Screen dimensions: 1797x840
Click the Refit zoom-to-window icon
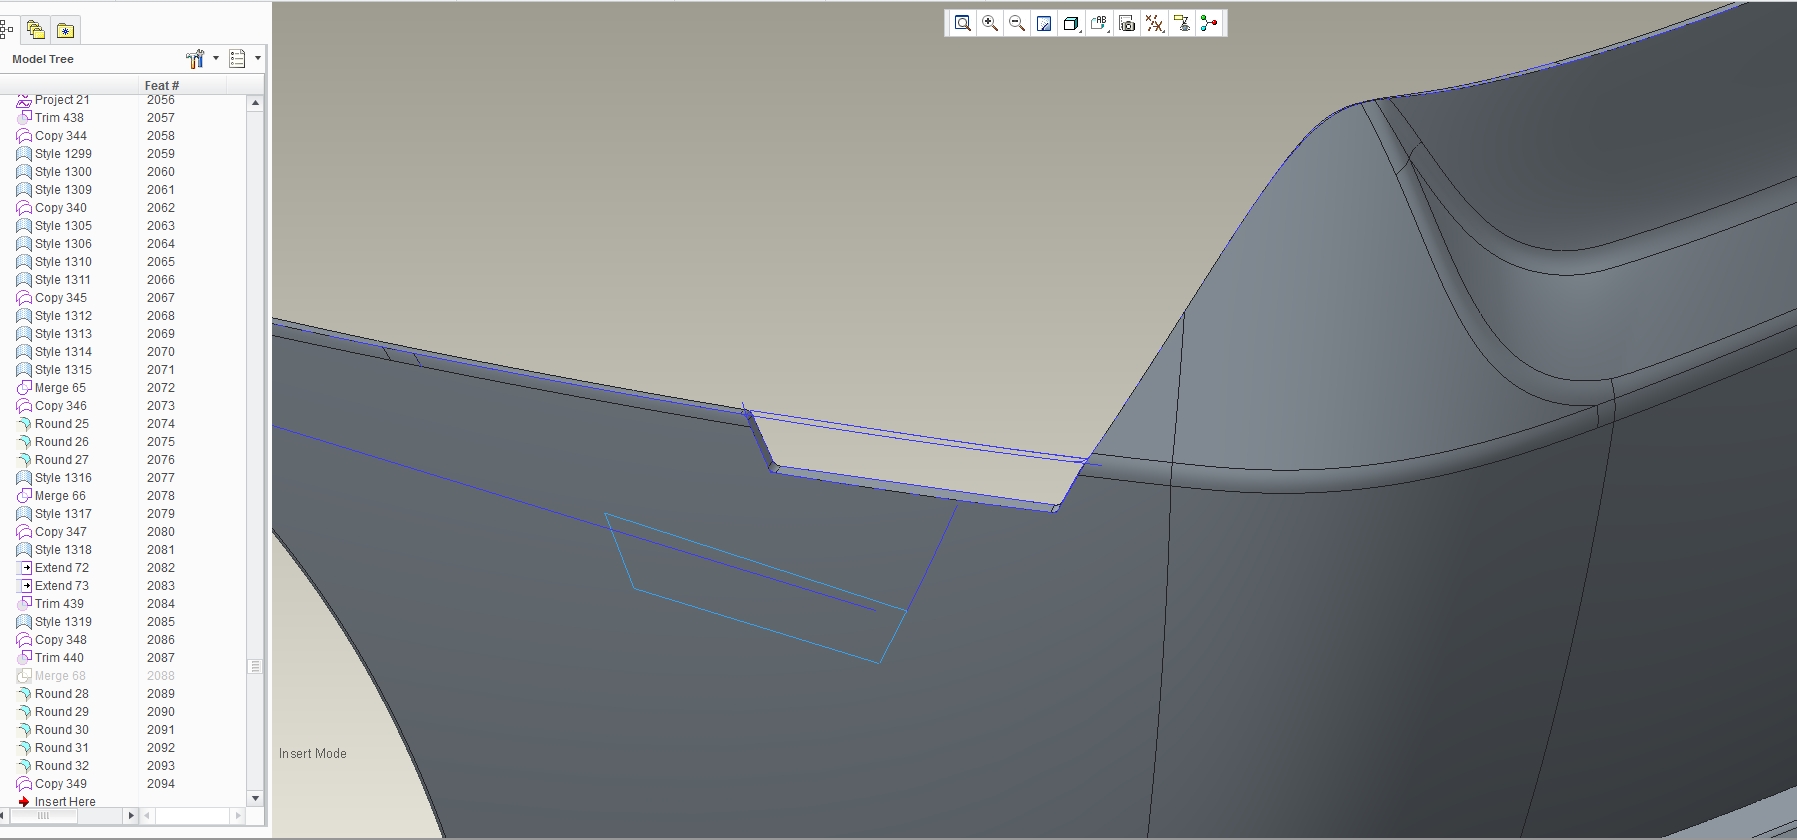point(962,23)
